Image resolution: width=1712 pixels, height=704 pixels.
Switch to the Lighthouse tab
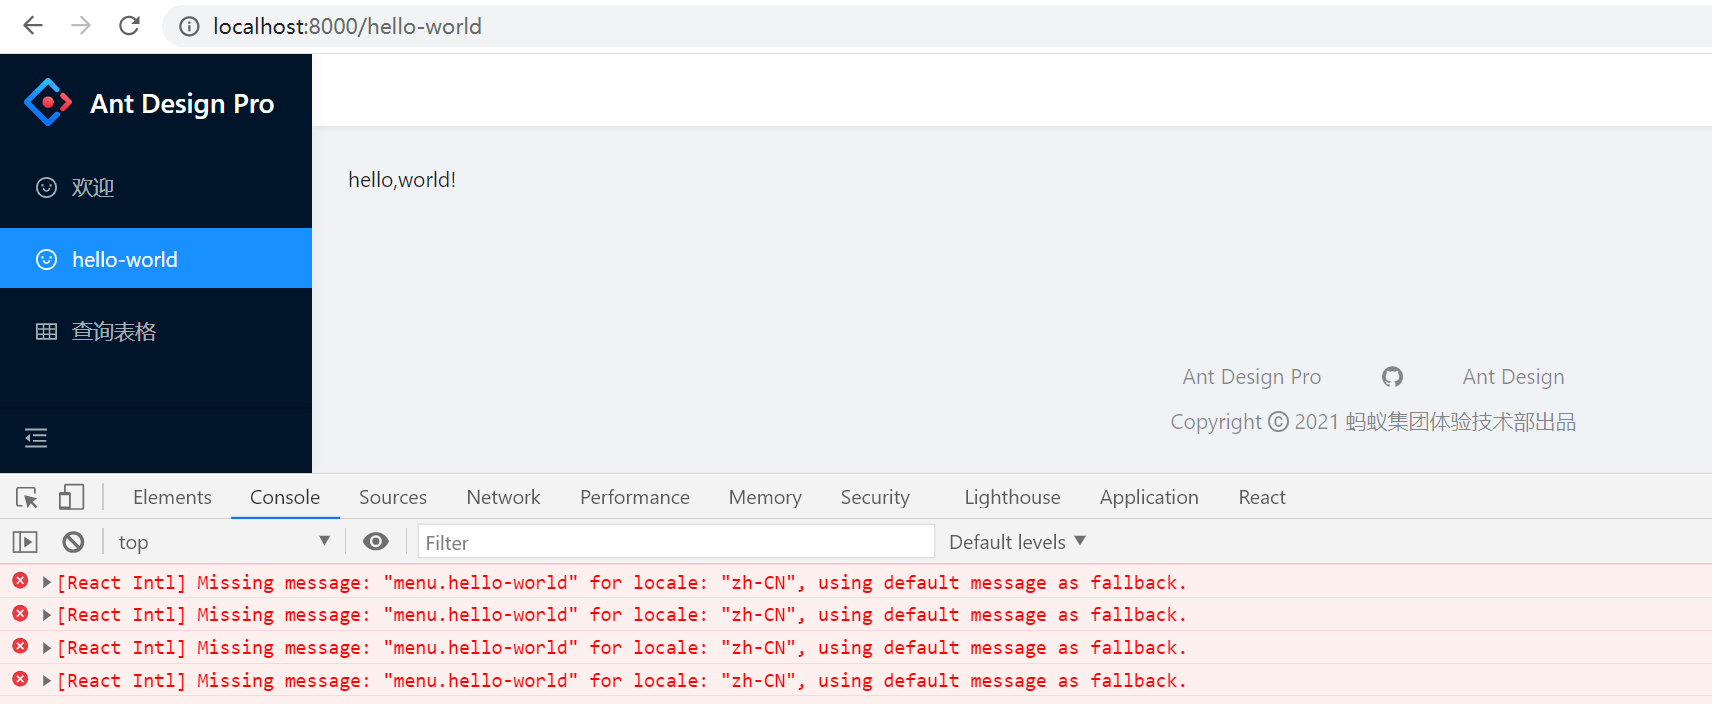click(1012, 497)
